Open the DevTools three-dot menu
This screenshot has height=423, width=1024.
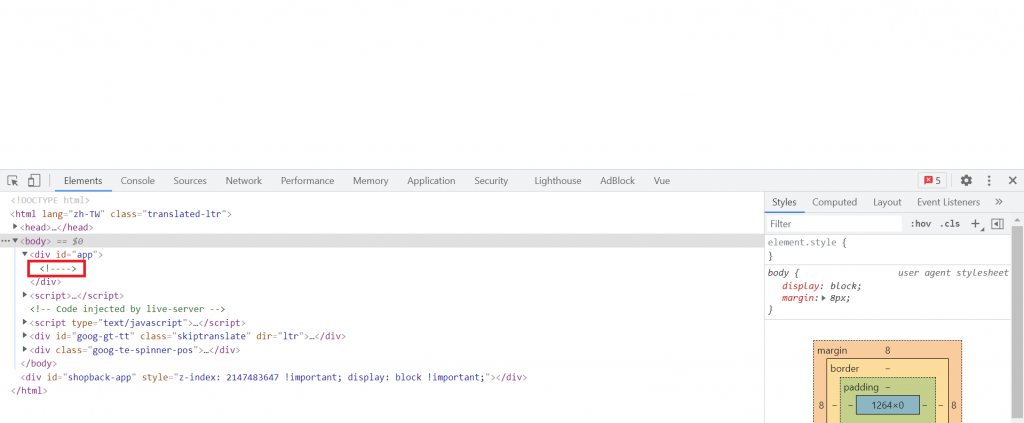tap(989, 181)
